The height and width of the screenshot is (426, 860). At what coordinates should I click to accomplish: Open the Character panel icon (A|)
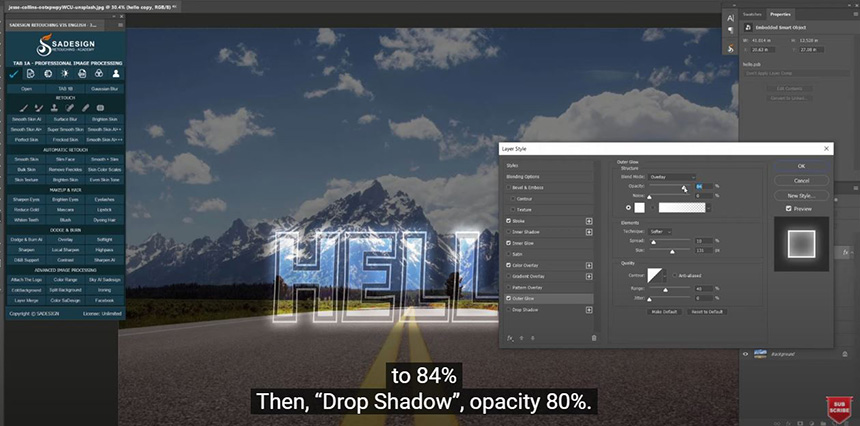tap(731, 18)
